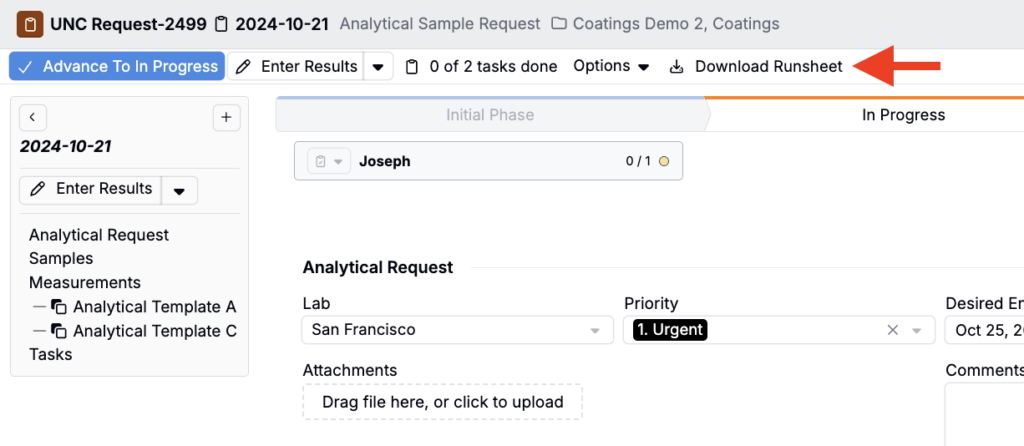The height and width of the screenshot is (446, 1024).
Task: Switch to the In Progress phase tab
Action: coord(903,115)
